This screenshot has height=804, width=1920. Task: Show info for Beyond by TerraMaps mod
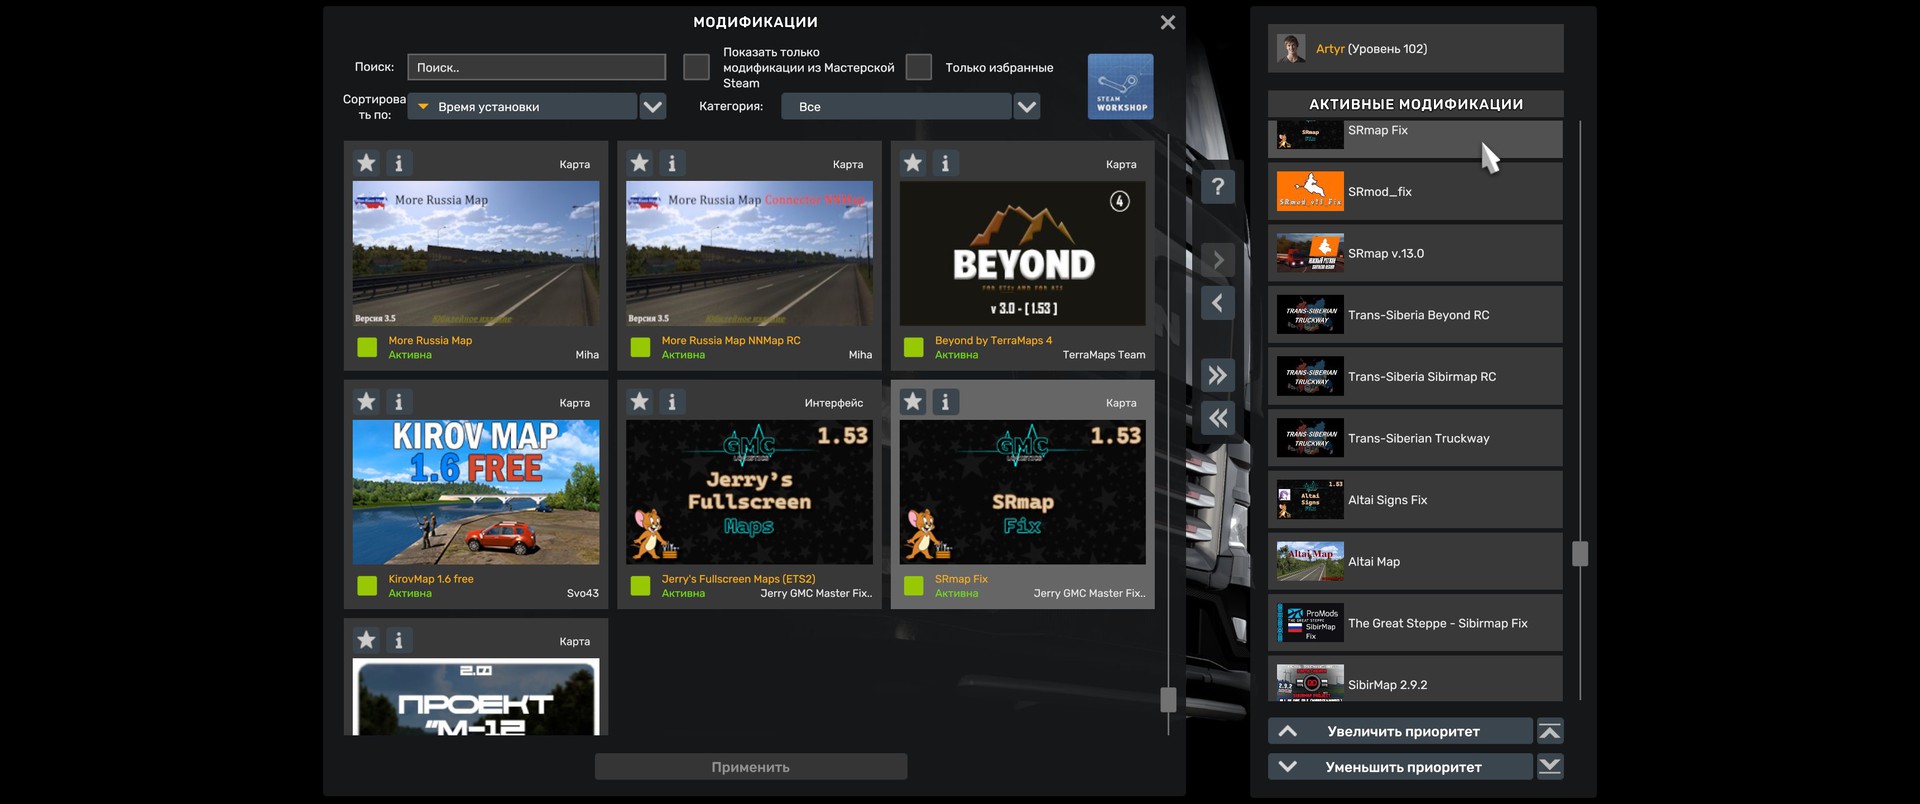click(x=945, y=163)
